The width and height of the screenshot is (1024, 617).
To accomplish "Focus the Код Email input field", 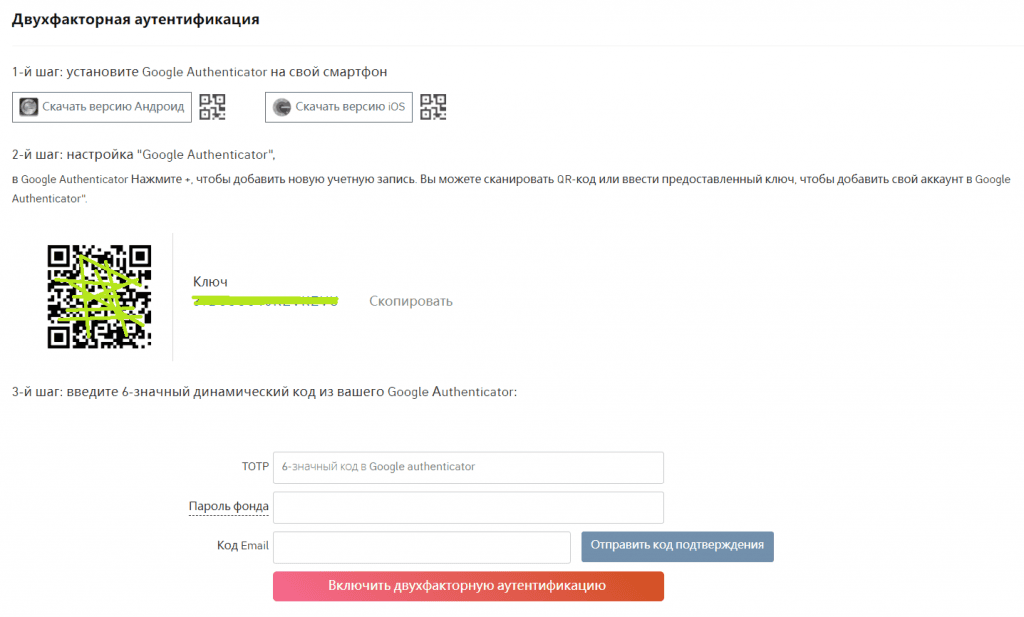I will pos(422,547).
